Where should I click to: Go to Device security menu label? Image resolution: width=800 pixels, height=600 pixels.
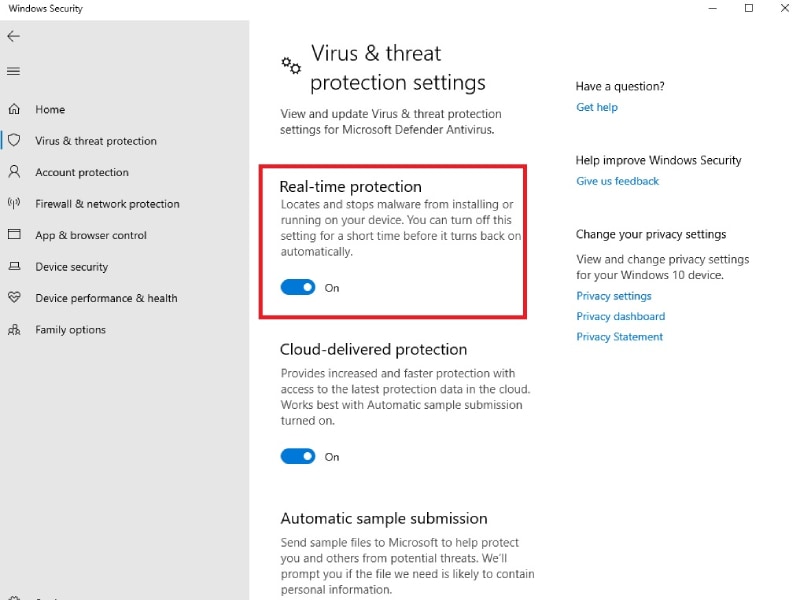pyautogui.click(x=71, y=267)
